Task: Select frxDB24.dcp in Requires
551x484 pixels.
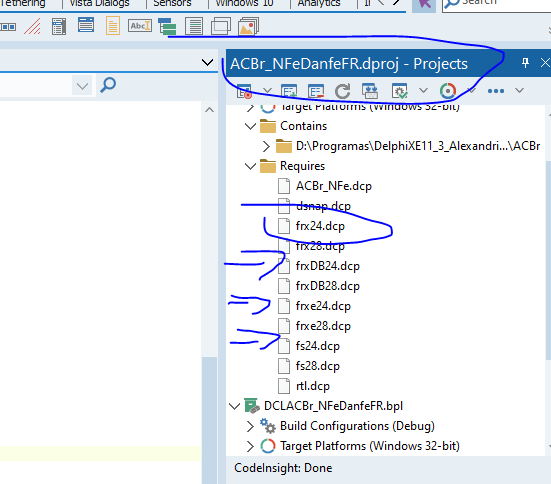Action: pos(328,266)
